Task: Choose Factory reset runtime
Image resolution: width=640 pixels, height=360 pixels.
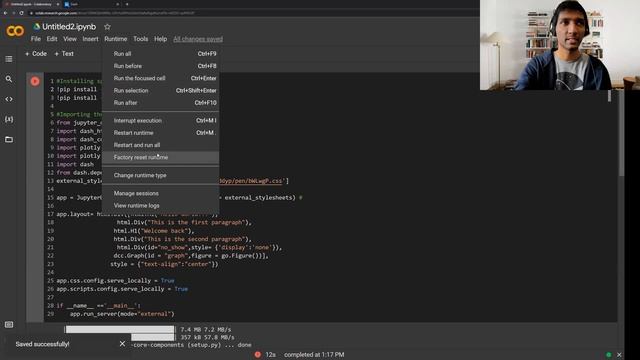Action: pyautogui.click(x=160, y=158)
